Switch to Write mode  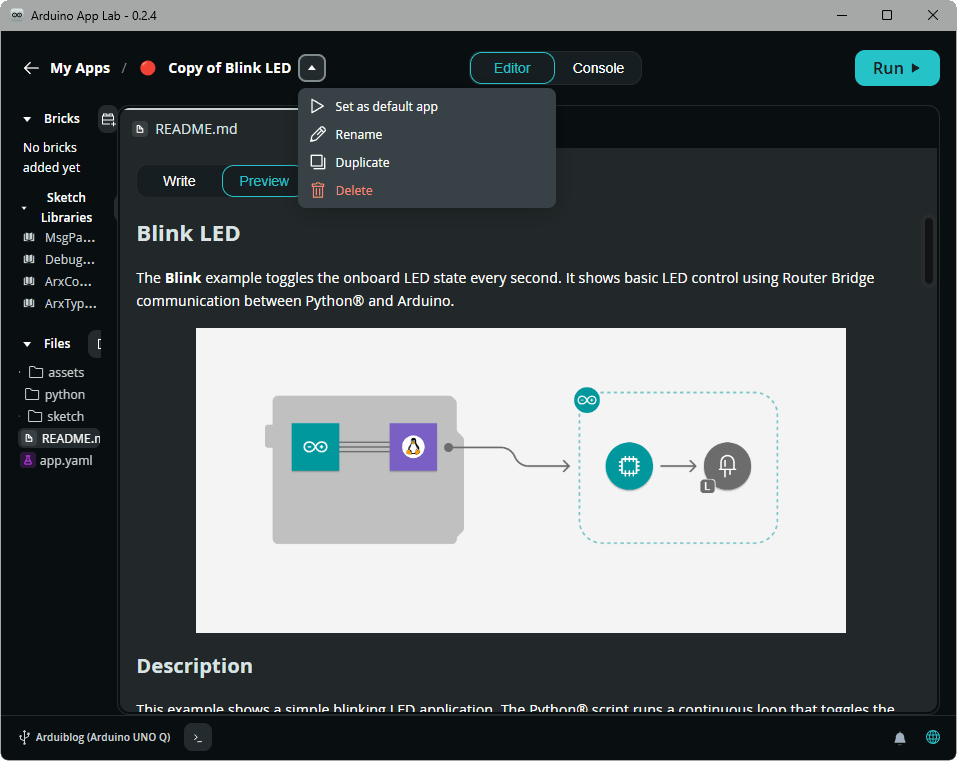pyautogui.click(x=179, y=181)
